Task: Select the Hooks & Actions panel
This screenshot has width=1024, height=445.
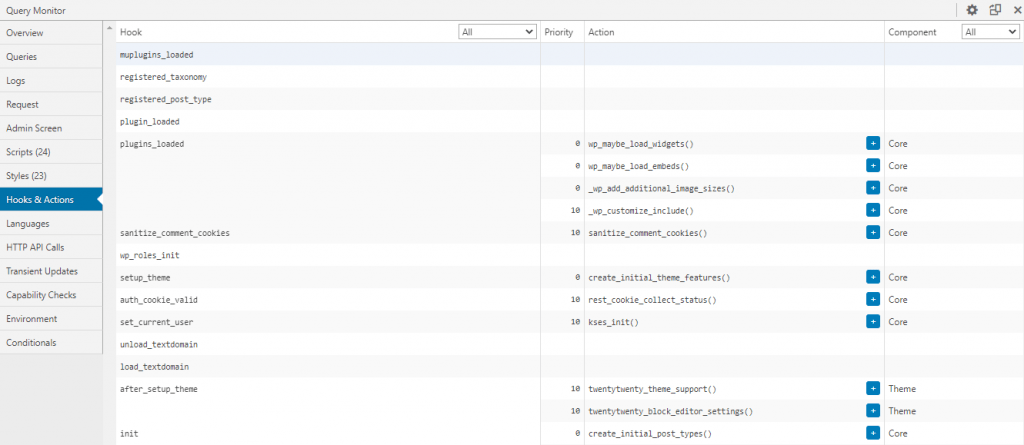Action: (51, 200)
